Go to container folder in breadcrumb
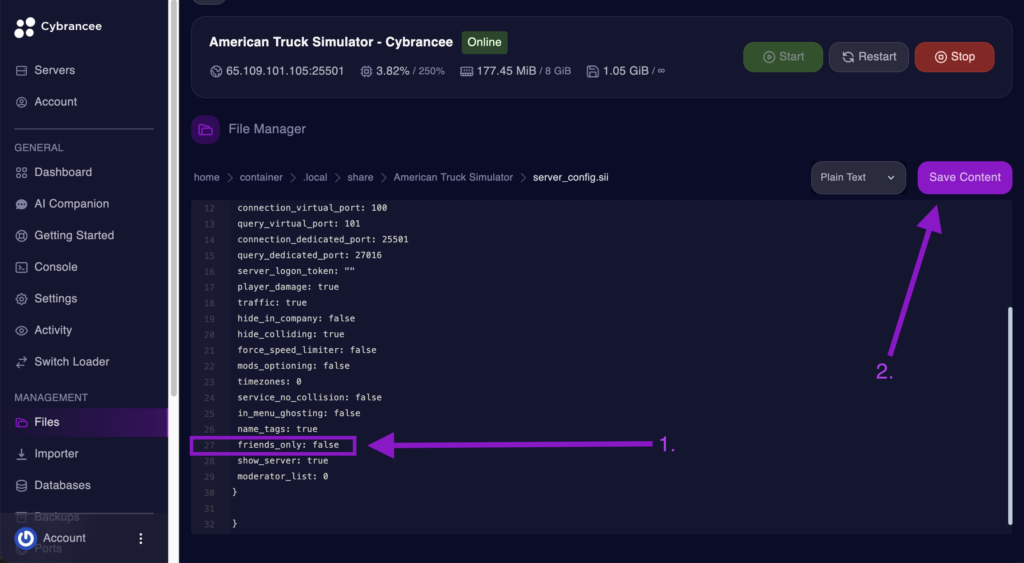The width and height of the screenshot is (1024, 563). (261, 177)
